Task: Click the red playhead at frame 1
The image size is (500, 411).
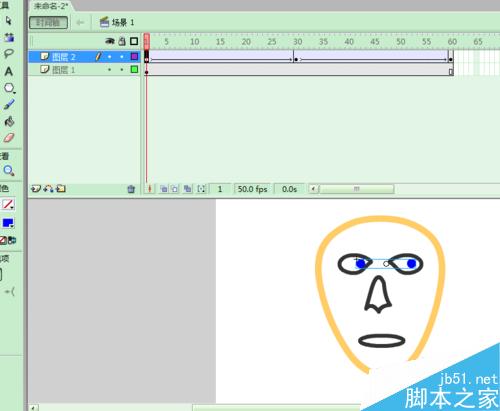Action: tap(147, 41)
